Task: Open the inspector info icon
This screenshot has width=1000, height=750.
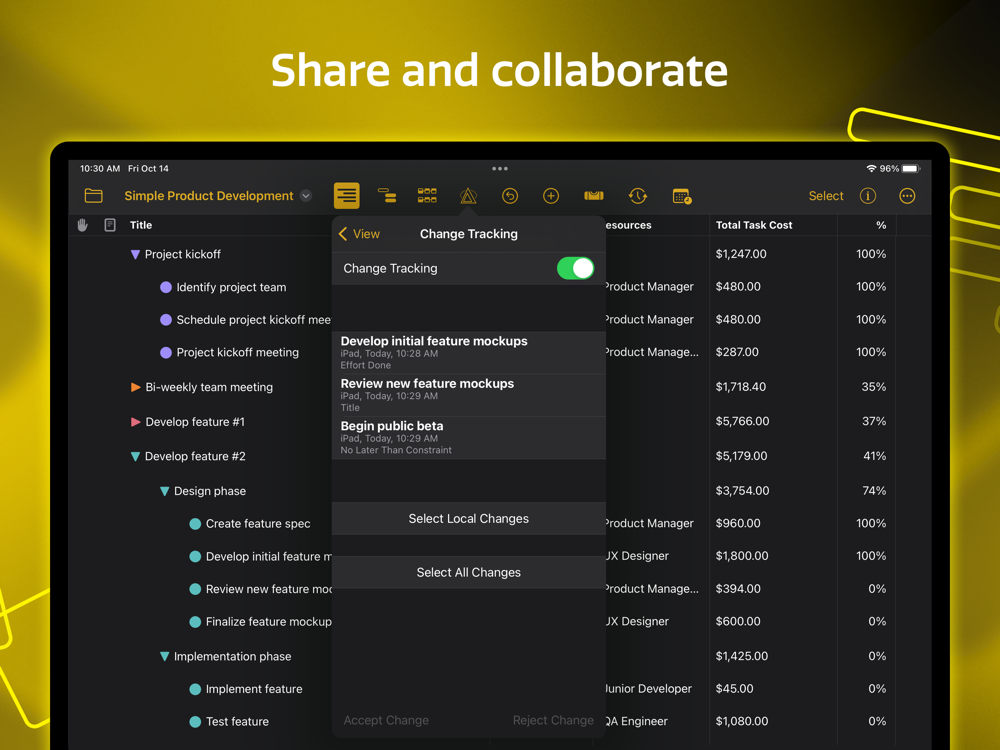Action: point(867,196)
